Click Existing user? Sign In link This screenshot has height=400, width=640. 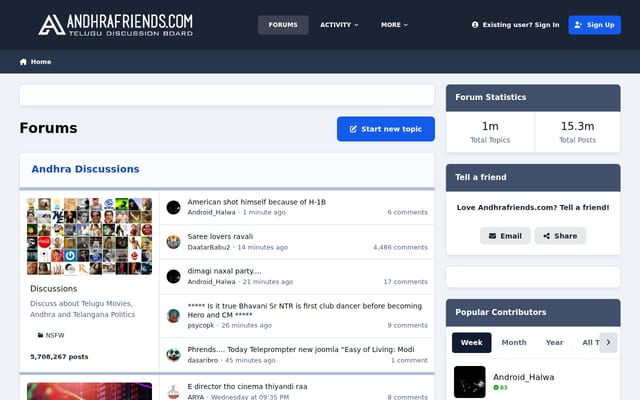tap(516, 25)
